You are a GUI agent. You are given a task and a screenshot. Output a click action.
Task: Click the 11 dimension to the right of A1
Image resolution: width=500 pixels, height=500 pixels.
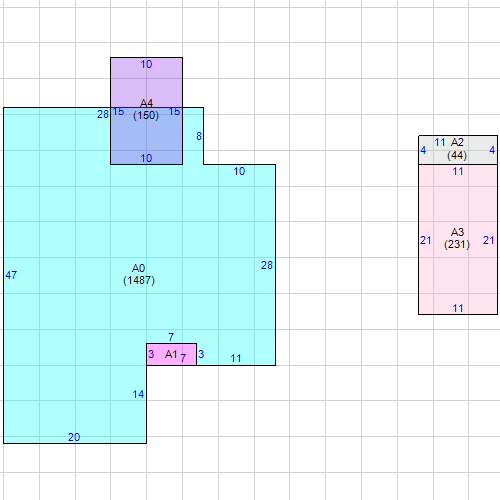[x=236, y=358]
